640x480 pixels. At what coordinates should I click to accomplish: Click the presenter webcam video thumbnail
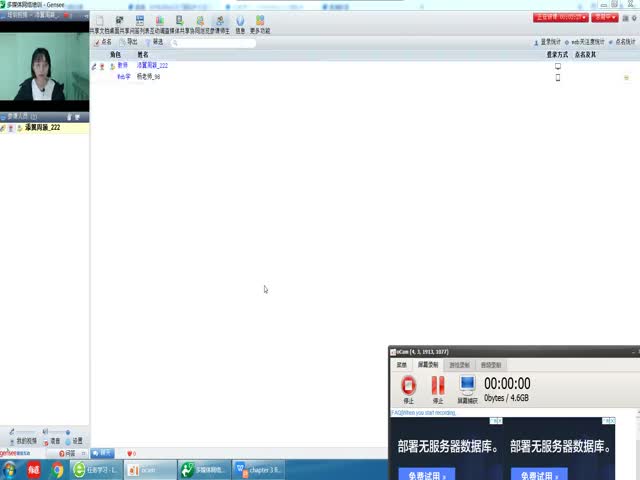point(44,67)
